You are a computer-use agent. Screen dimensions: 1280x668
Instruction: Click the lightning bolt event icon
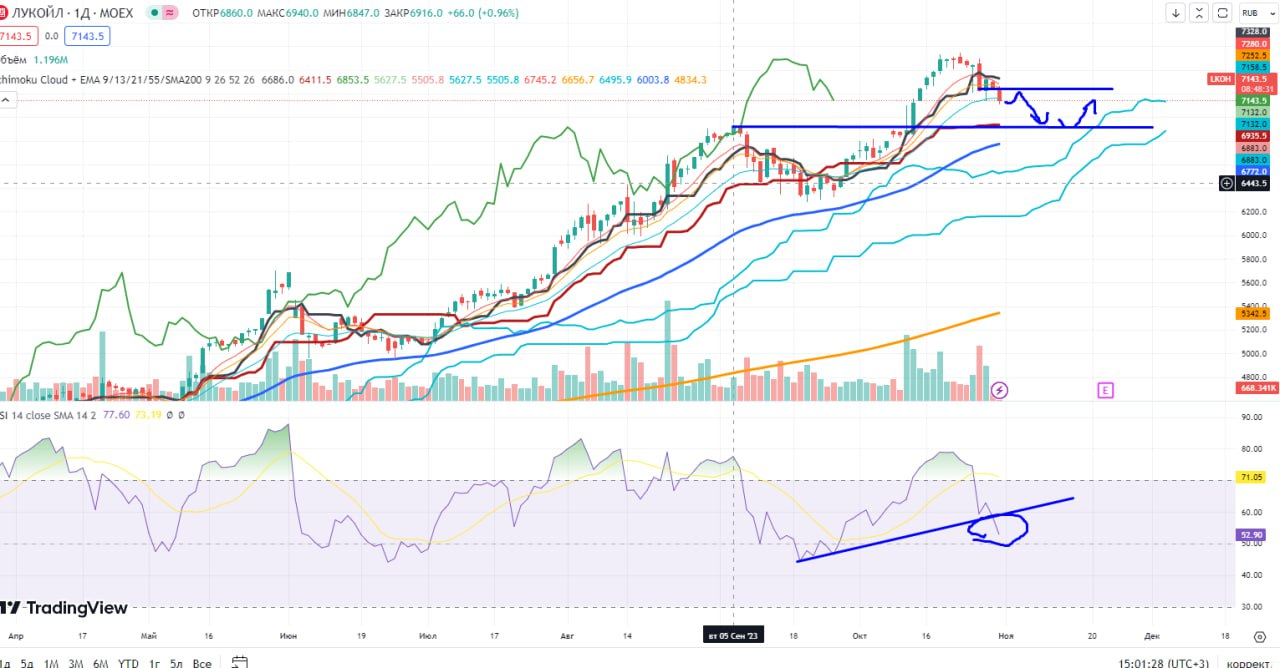998,389
